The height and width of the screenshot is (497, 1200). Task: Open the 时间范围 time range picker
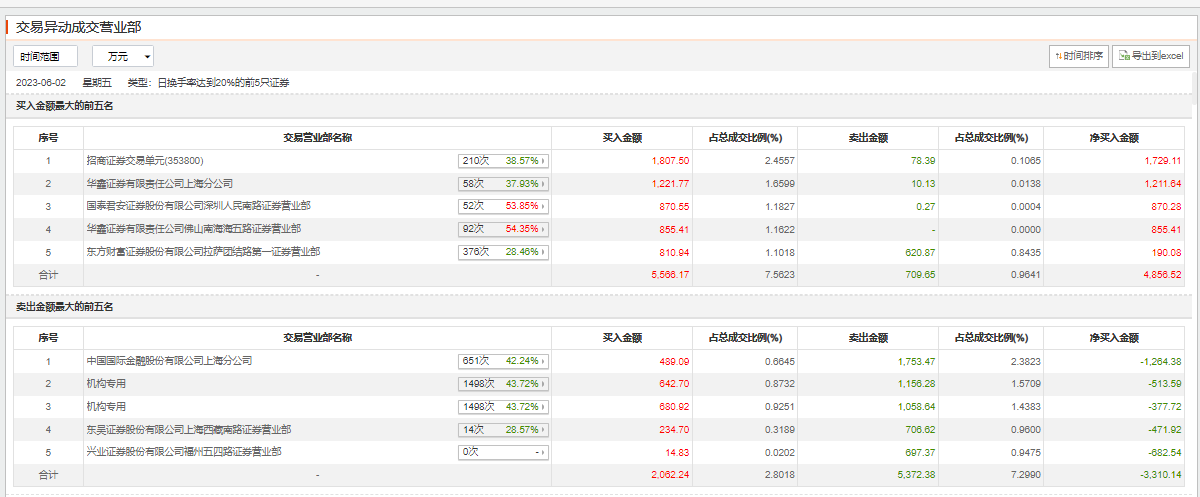(x=44, y=57)
